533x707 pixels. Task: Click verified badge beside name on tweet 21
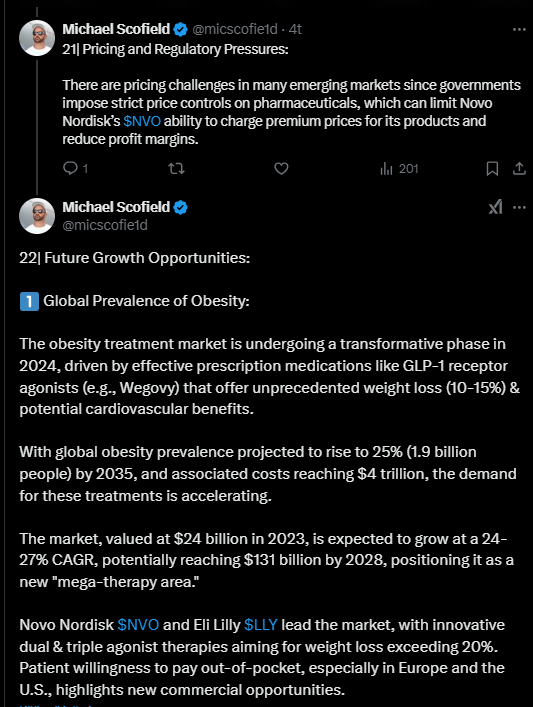(x=180, y=30)
